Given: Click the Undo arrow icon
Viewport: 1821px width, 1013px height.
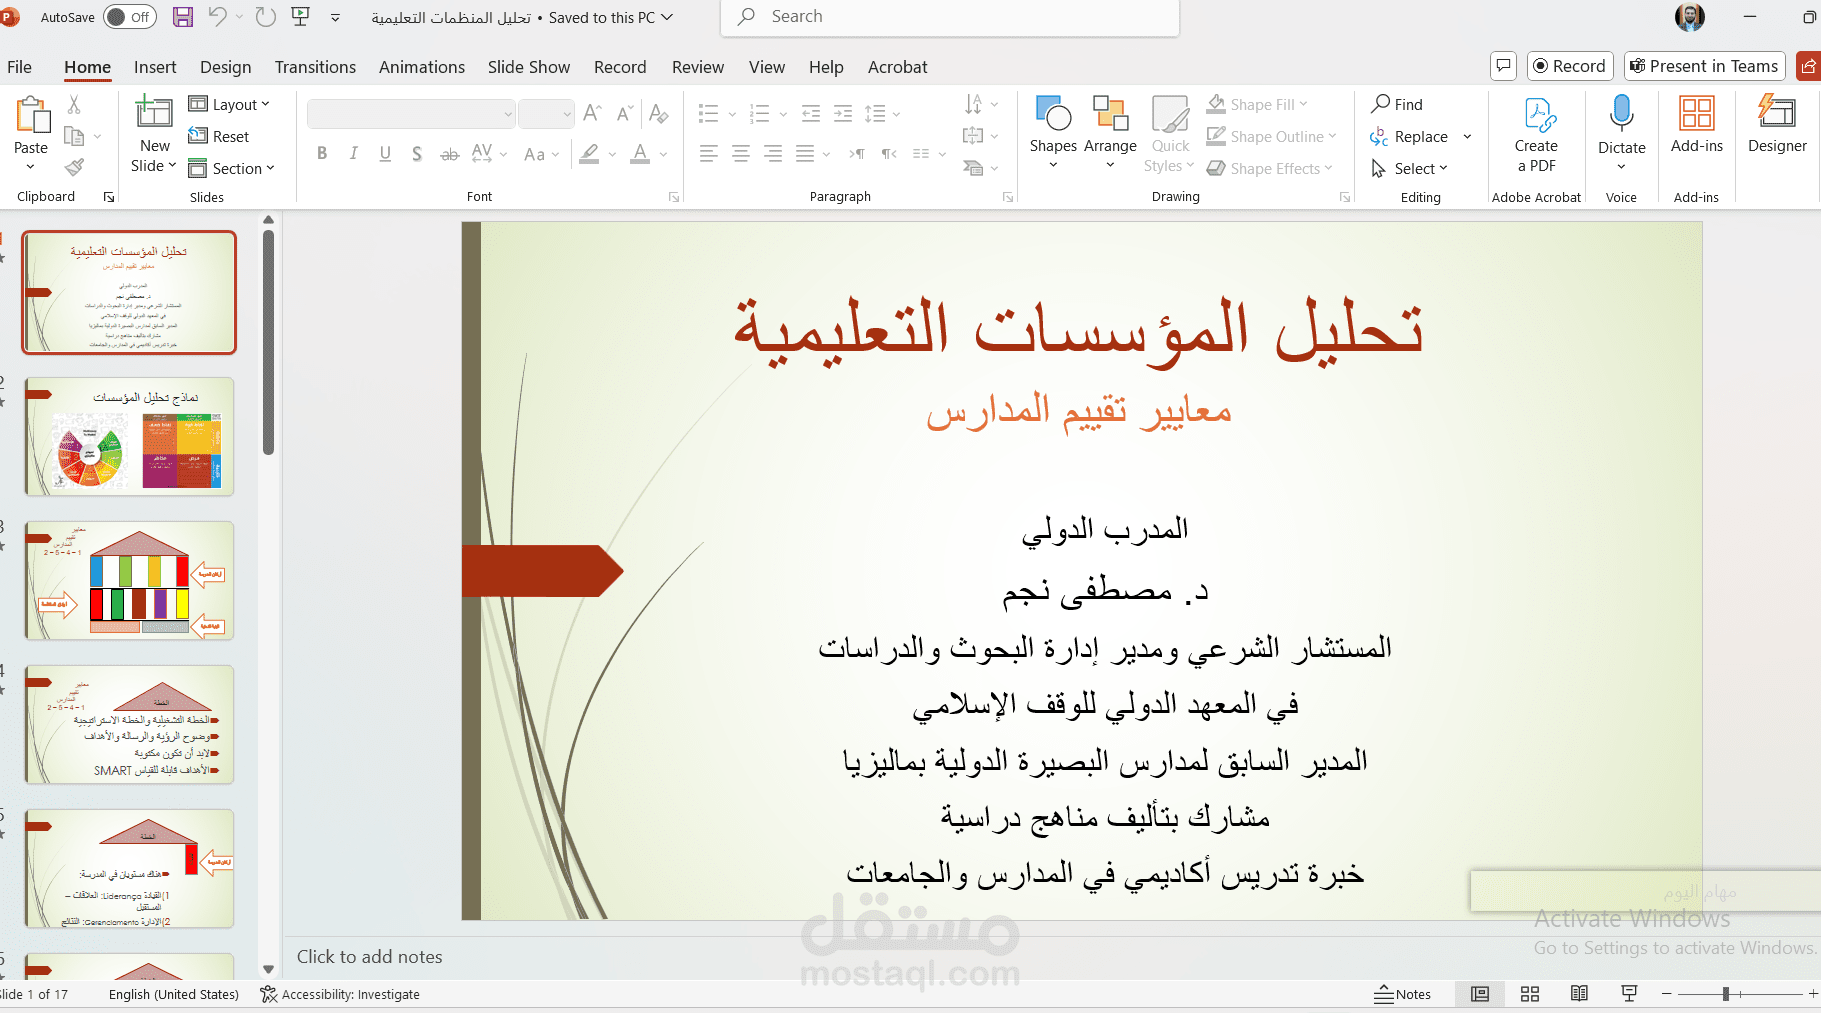Looking at the screenshot, I should (217, 16).
